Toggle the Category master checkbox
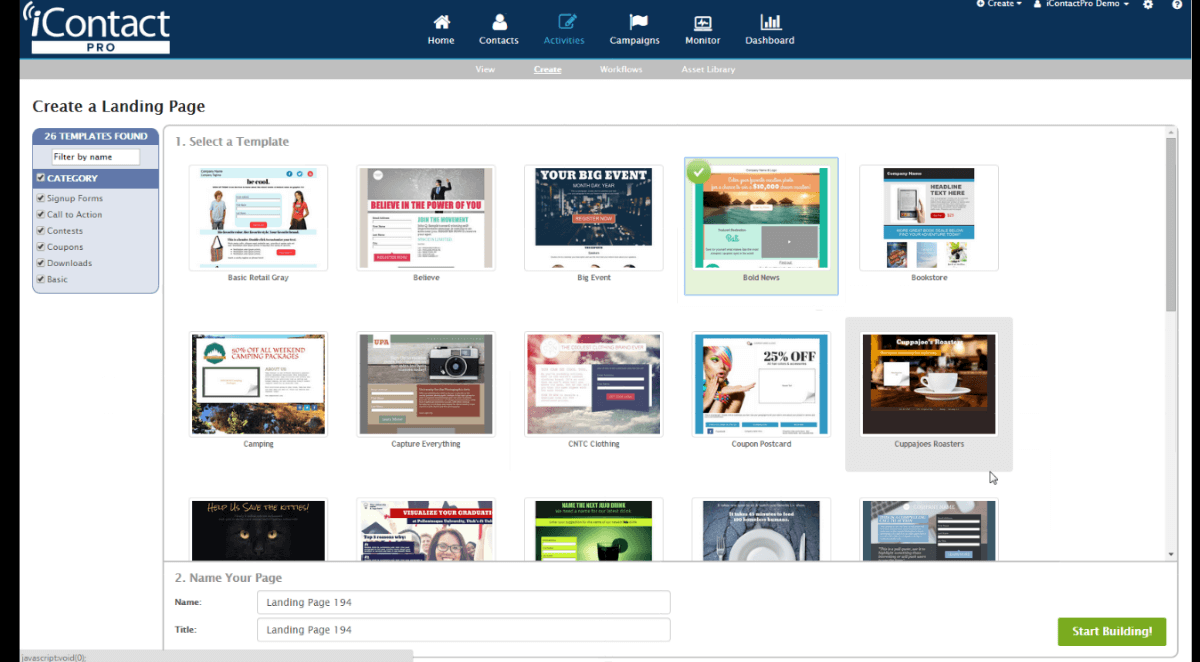Image resolution: width=1200 pixels, height=662 pixels. point(42,178)
